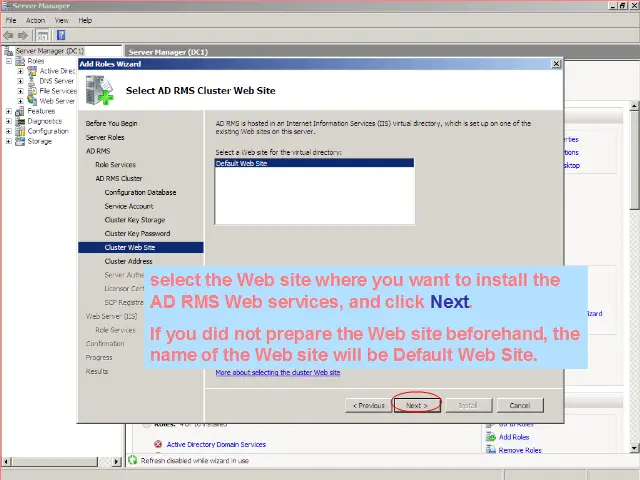Close the Add Roles Wizard dialog
640x480 pixels.
556,64
